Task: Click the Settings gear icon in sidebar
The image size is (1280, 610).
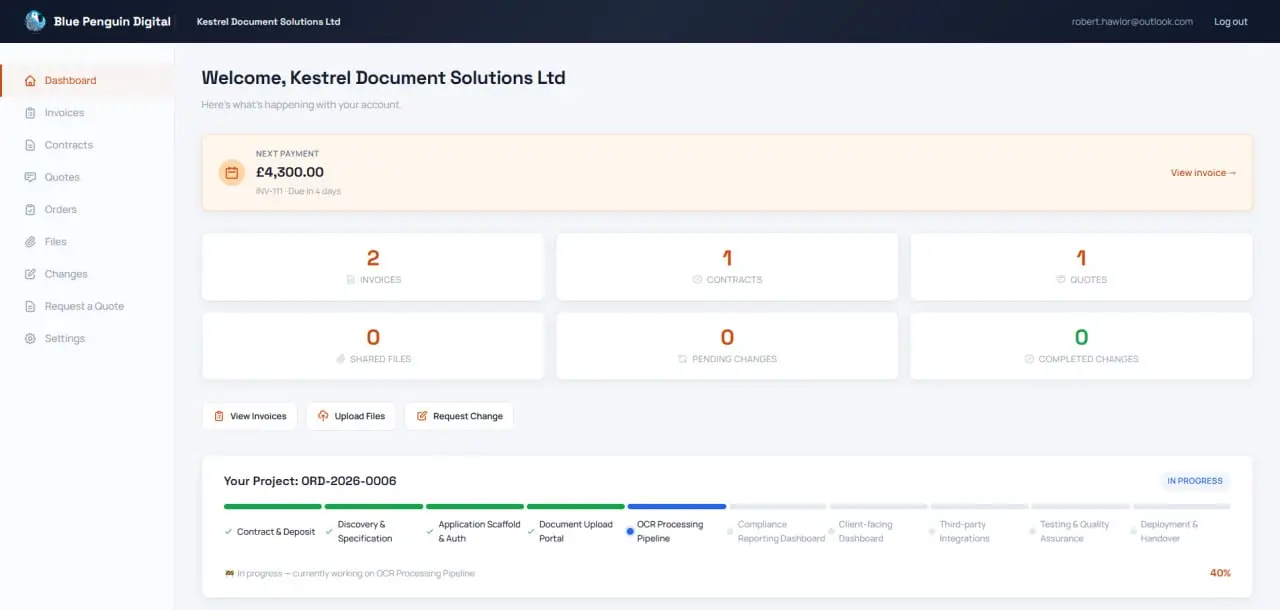Action: [x=30, y=338]
